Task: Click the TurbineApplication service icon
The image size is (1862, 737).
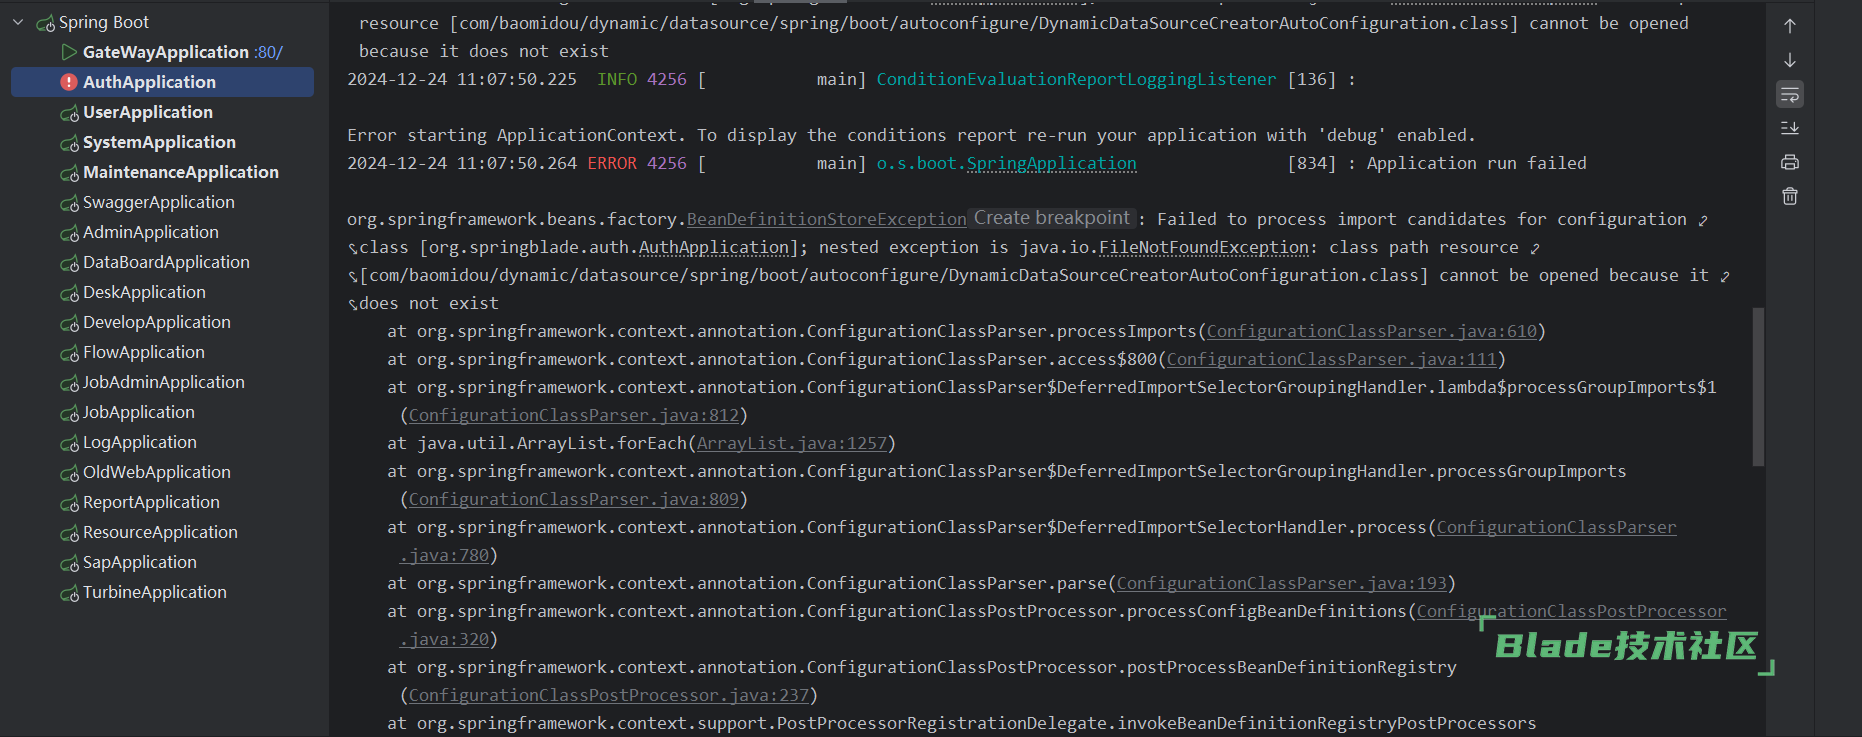Action: (x=69, y=593)
